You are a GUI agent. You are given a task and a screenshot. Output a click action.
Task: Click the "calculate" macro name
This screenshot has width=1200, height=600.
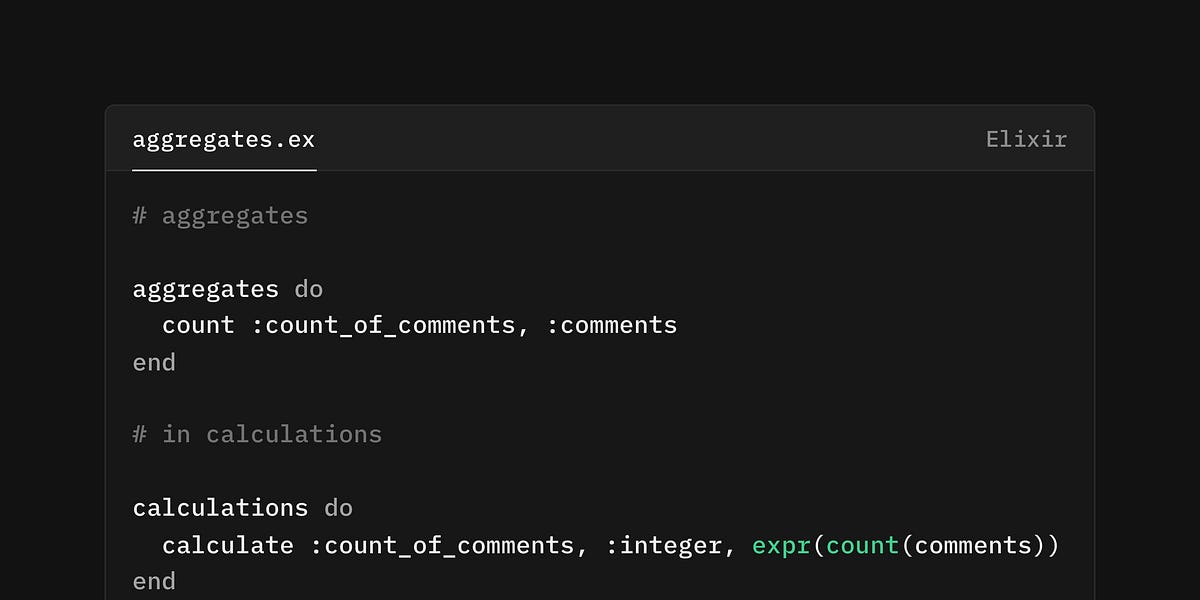[228, 545]
